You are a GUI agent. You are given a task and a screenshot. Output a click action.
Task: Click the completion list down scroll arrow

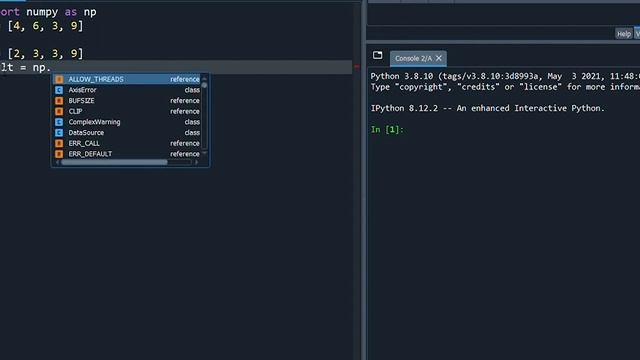[x=204, y=153]
